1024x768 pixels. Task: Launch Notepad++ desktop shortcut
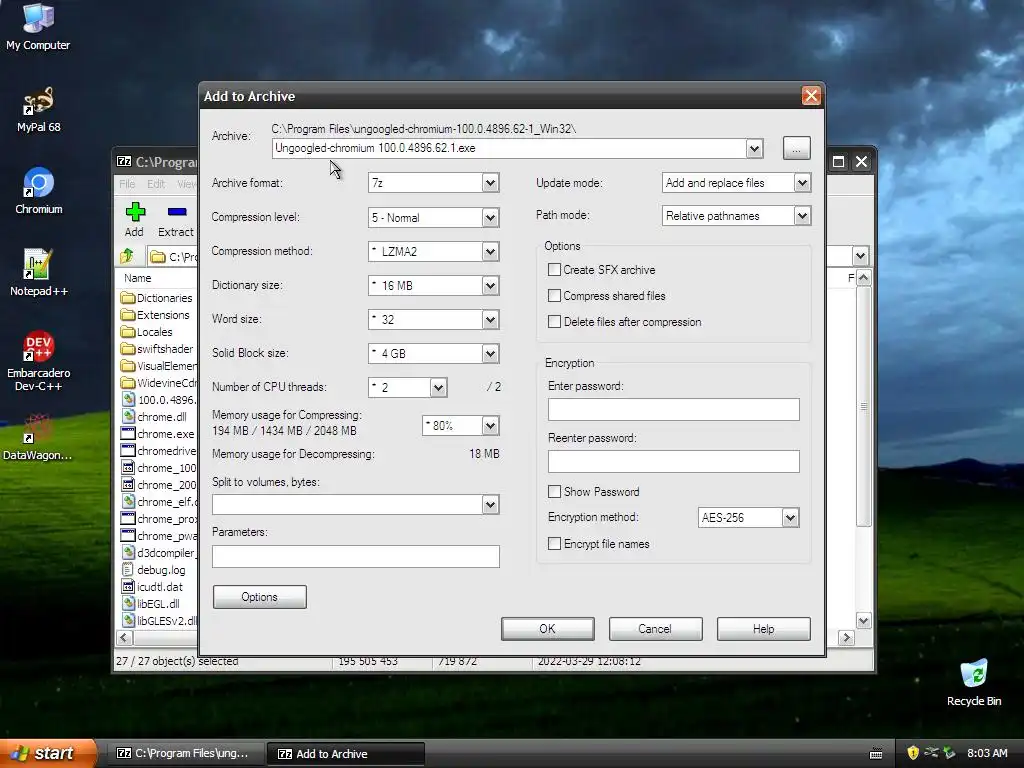point(38,272)
